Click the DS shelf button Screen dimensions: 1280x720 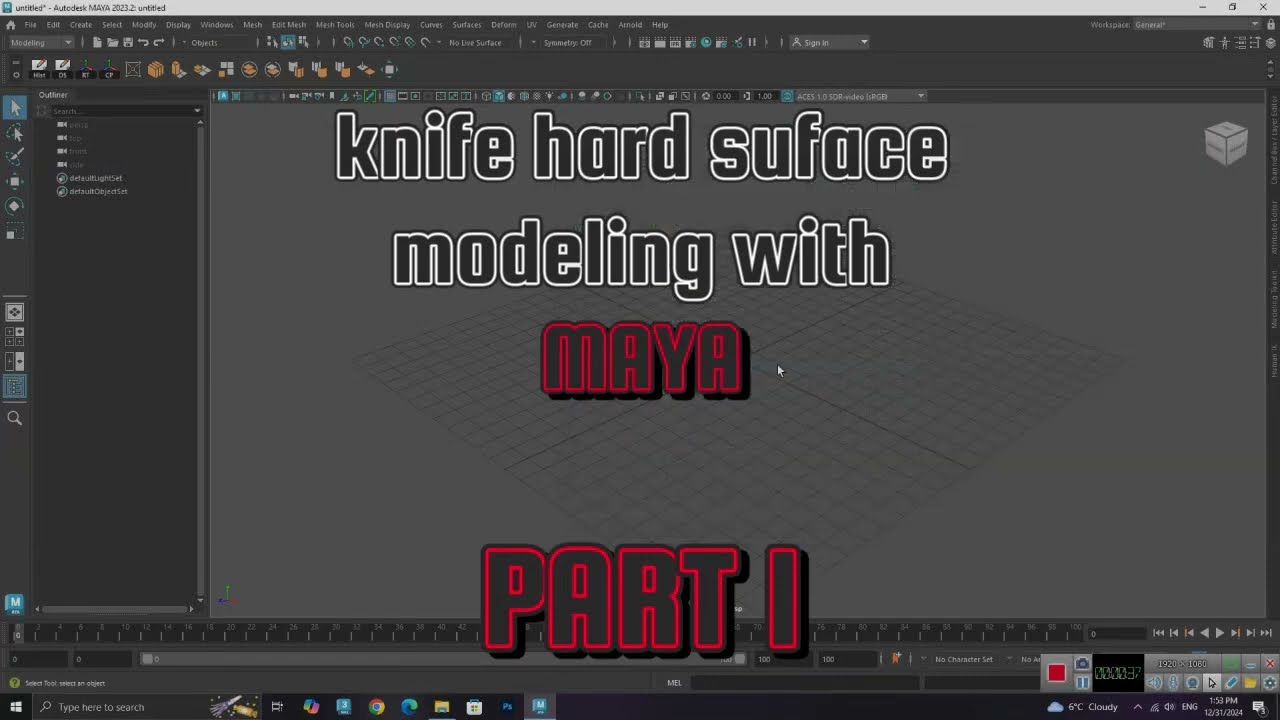coord(62,69)
